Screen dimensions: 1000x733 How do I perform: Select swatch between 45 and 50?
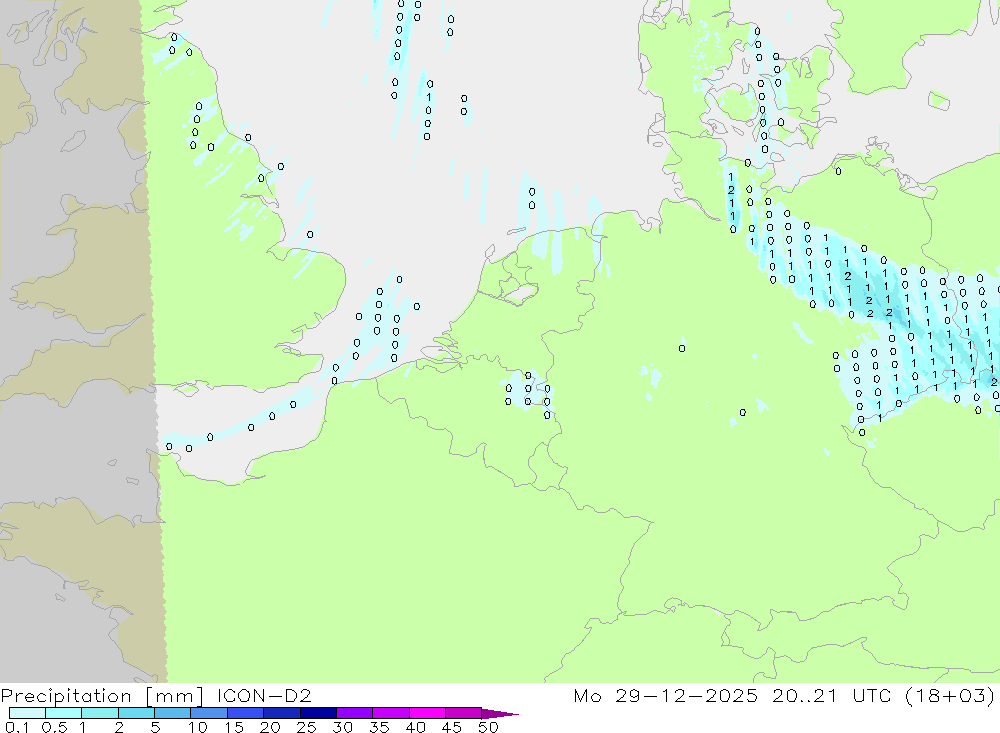click(x=464, y=713)
